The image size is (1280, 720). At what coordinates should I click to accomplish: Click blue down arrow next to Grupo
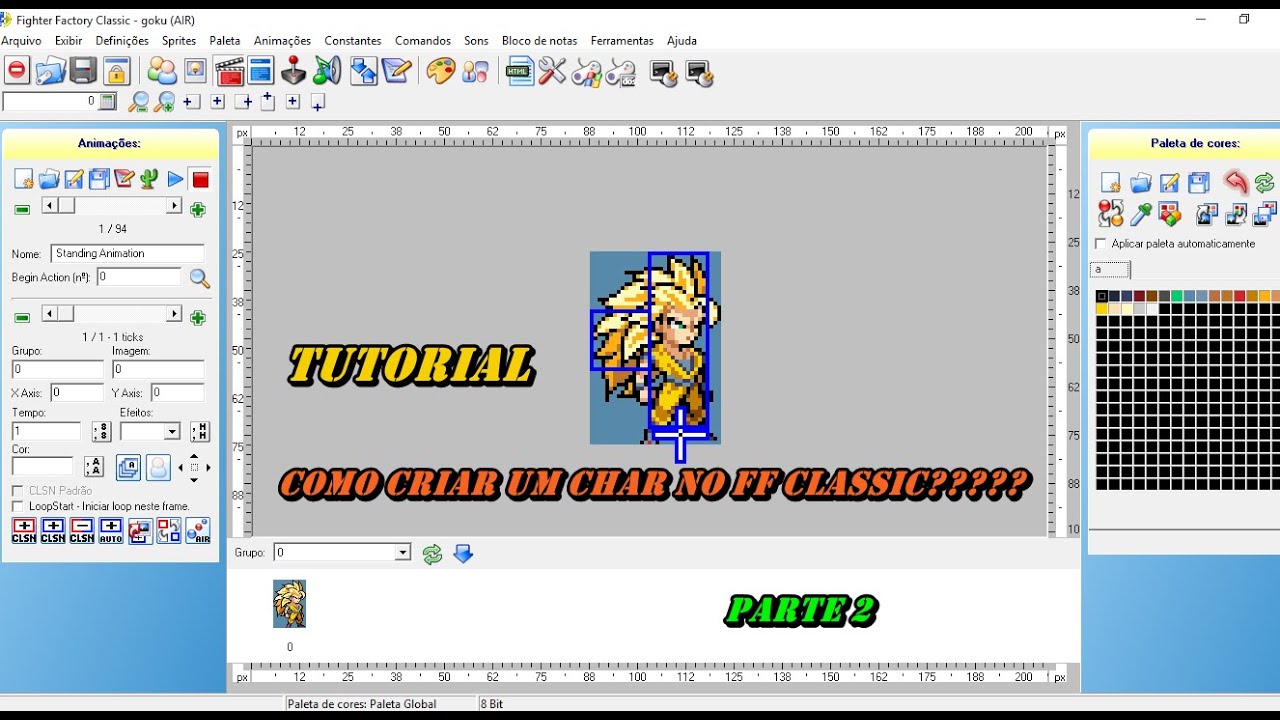462,553
